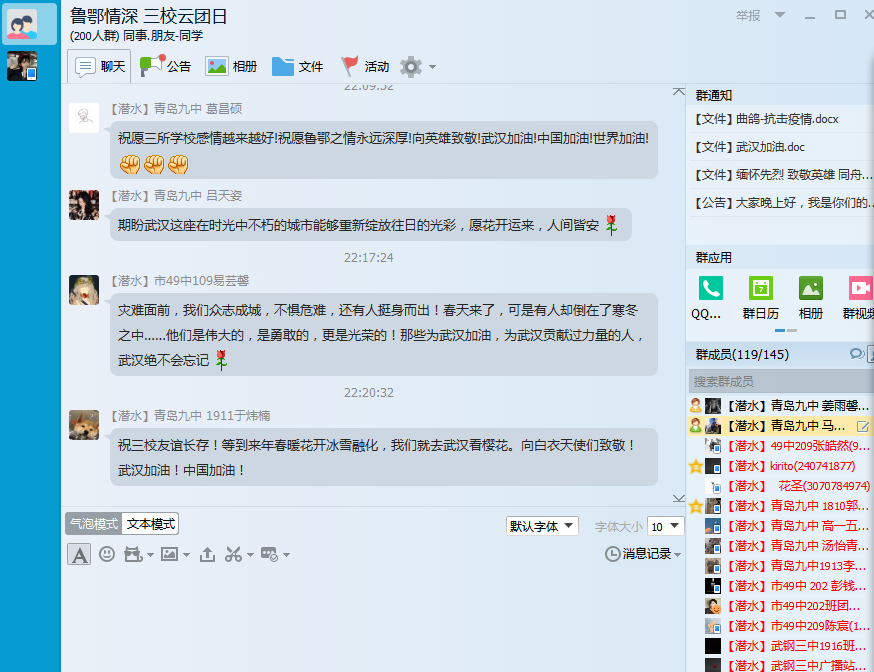Open the 活动 activities tab
The width and height of the screenshot is (874, 672).
click(365, 66)
